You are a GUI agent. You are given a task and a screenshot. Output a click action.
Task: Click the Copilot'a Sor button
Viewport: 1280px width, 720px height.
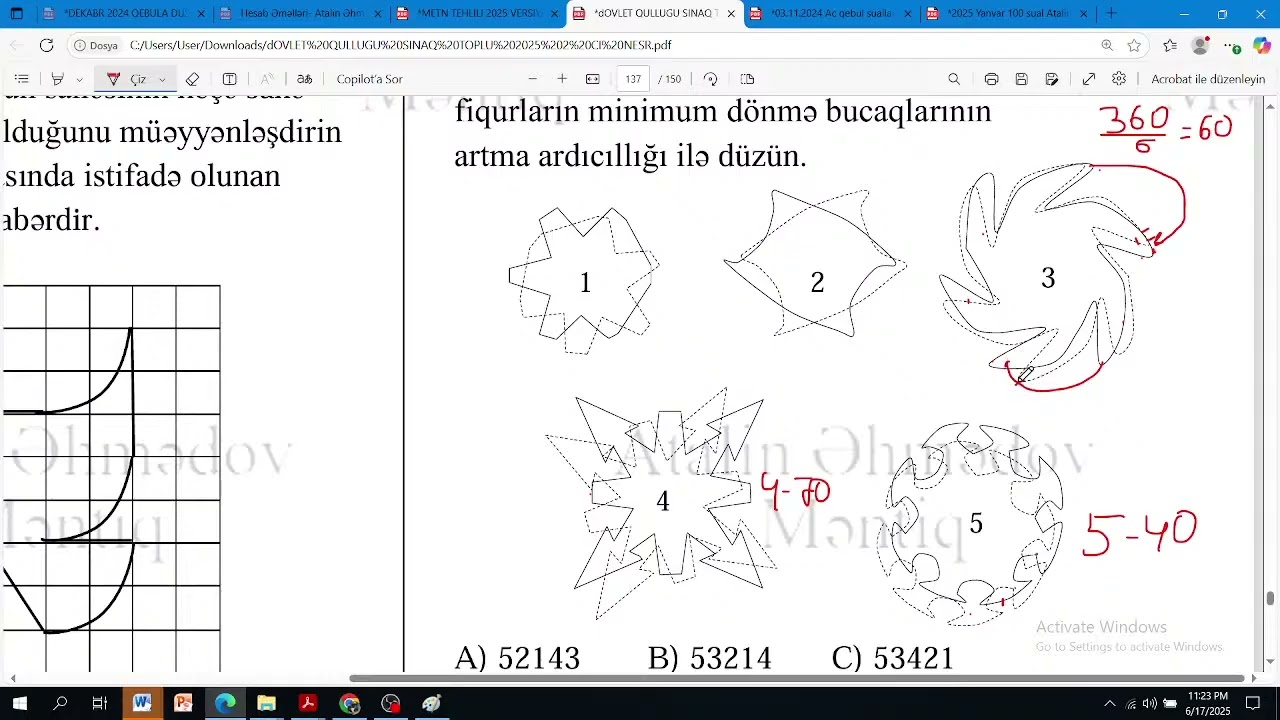(x=370, y=79)
